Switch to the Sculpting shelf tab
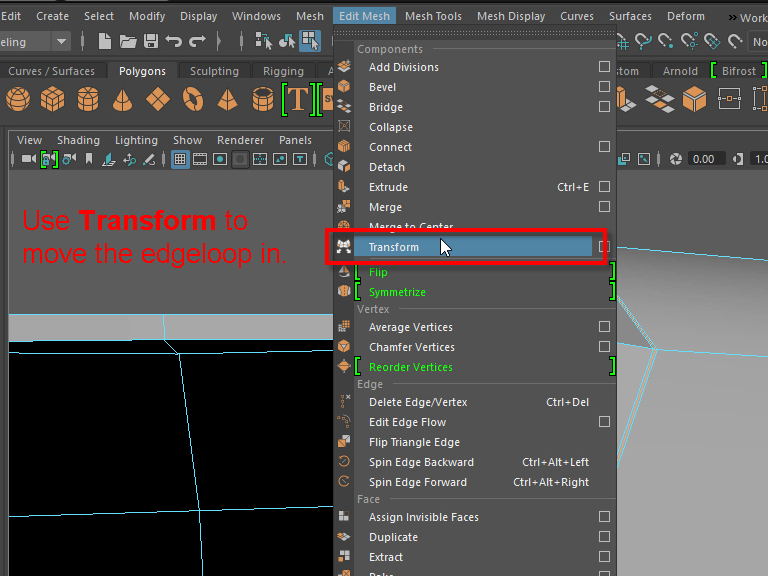This screenshot has width=768, height=576. point(214,71)
